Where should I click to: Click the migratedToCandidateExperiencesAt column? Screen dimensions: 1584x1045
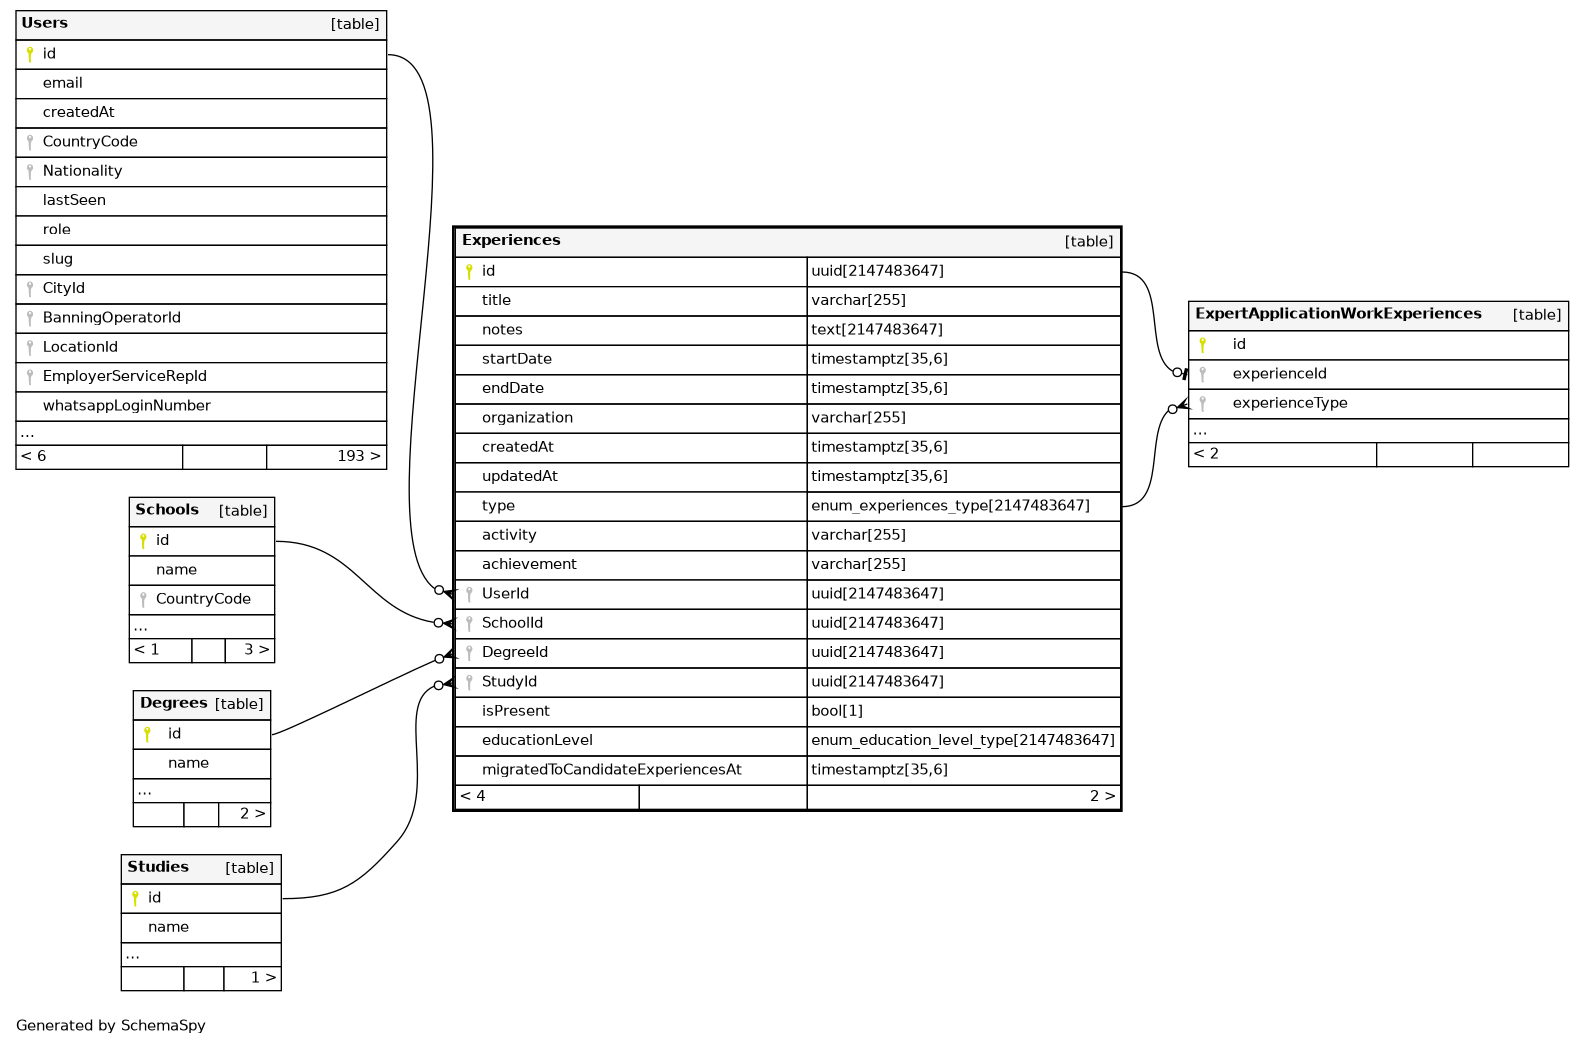(611, 769)
